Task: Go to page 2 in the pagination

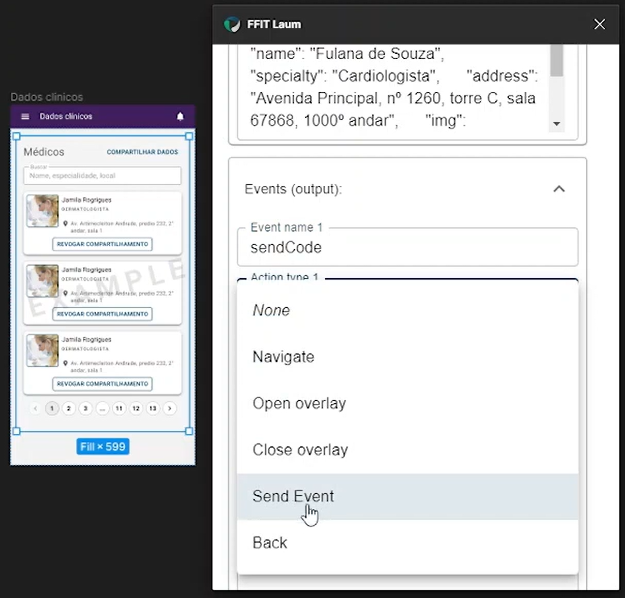Action: pyautogui.click(x=69, y=408)
